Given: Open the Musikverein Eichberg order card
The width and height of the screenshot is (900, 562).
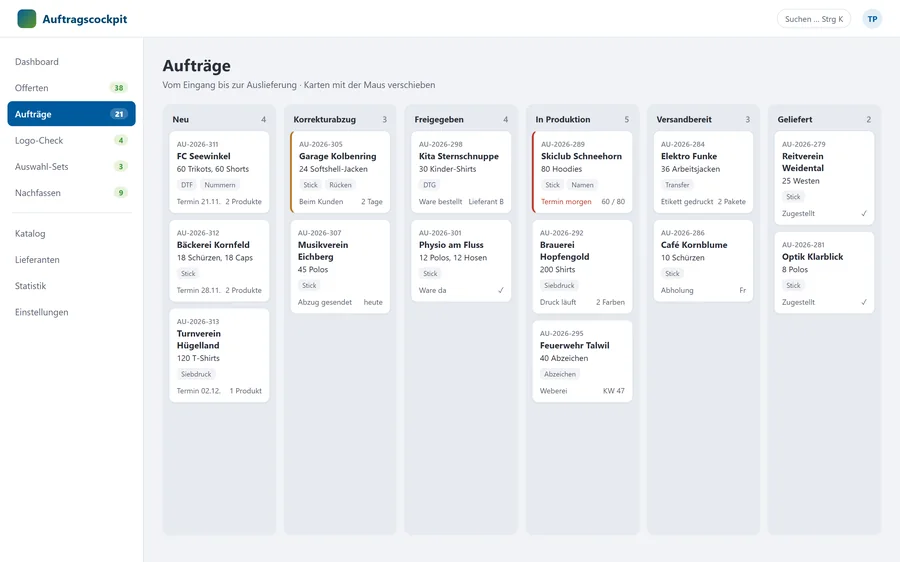Looking at the screenshot, I should (340, 266).
